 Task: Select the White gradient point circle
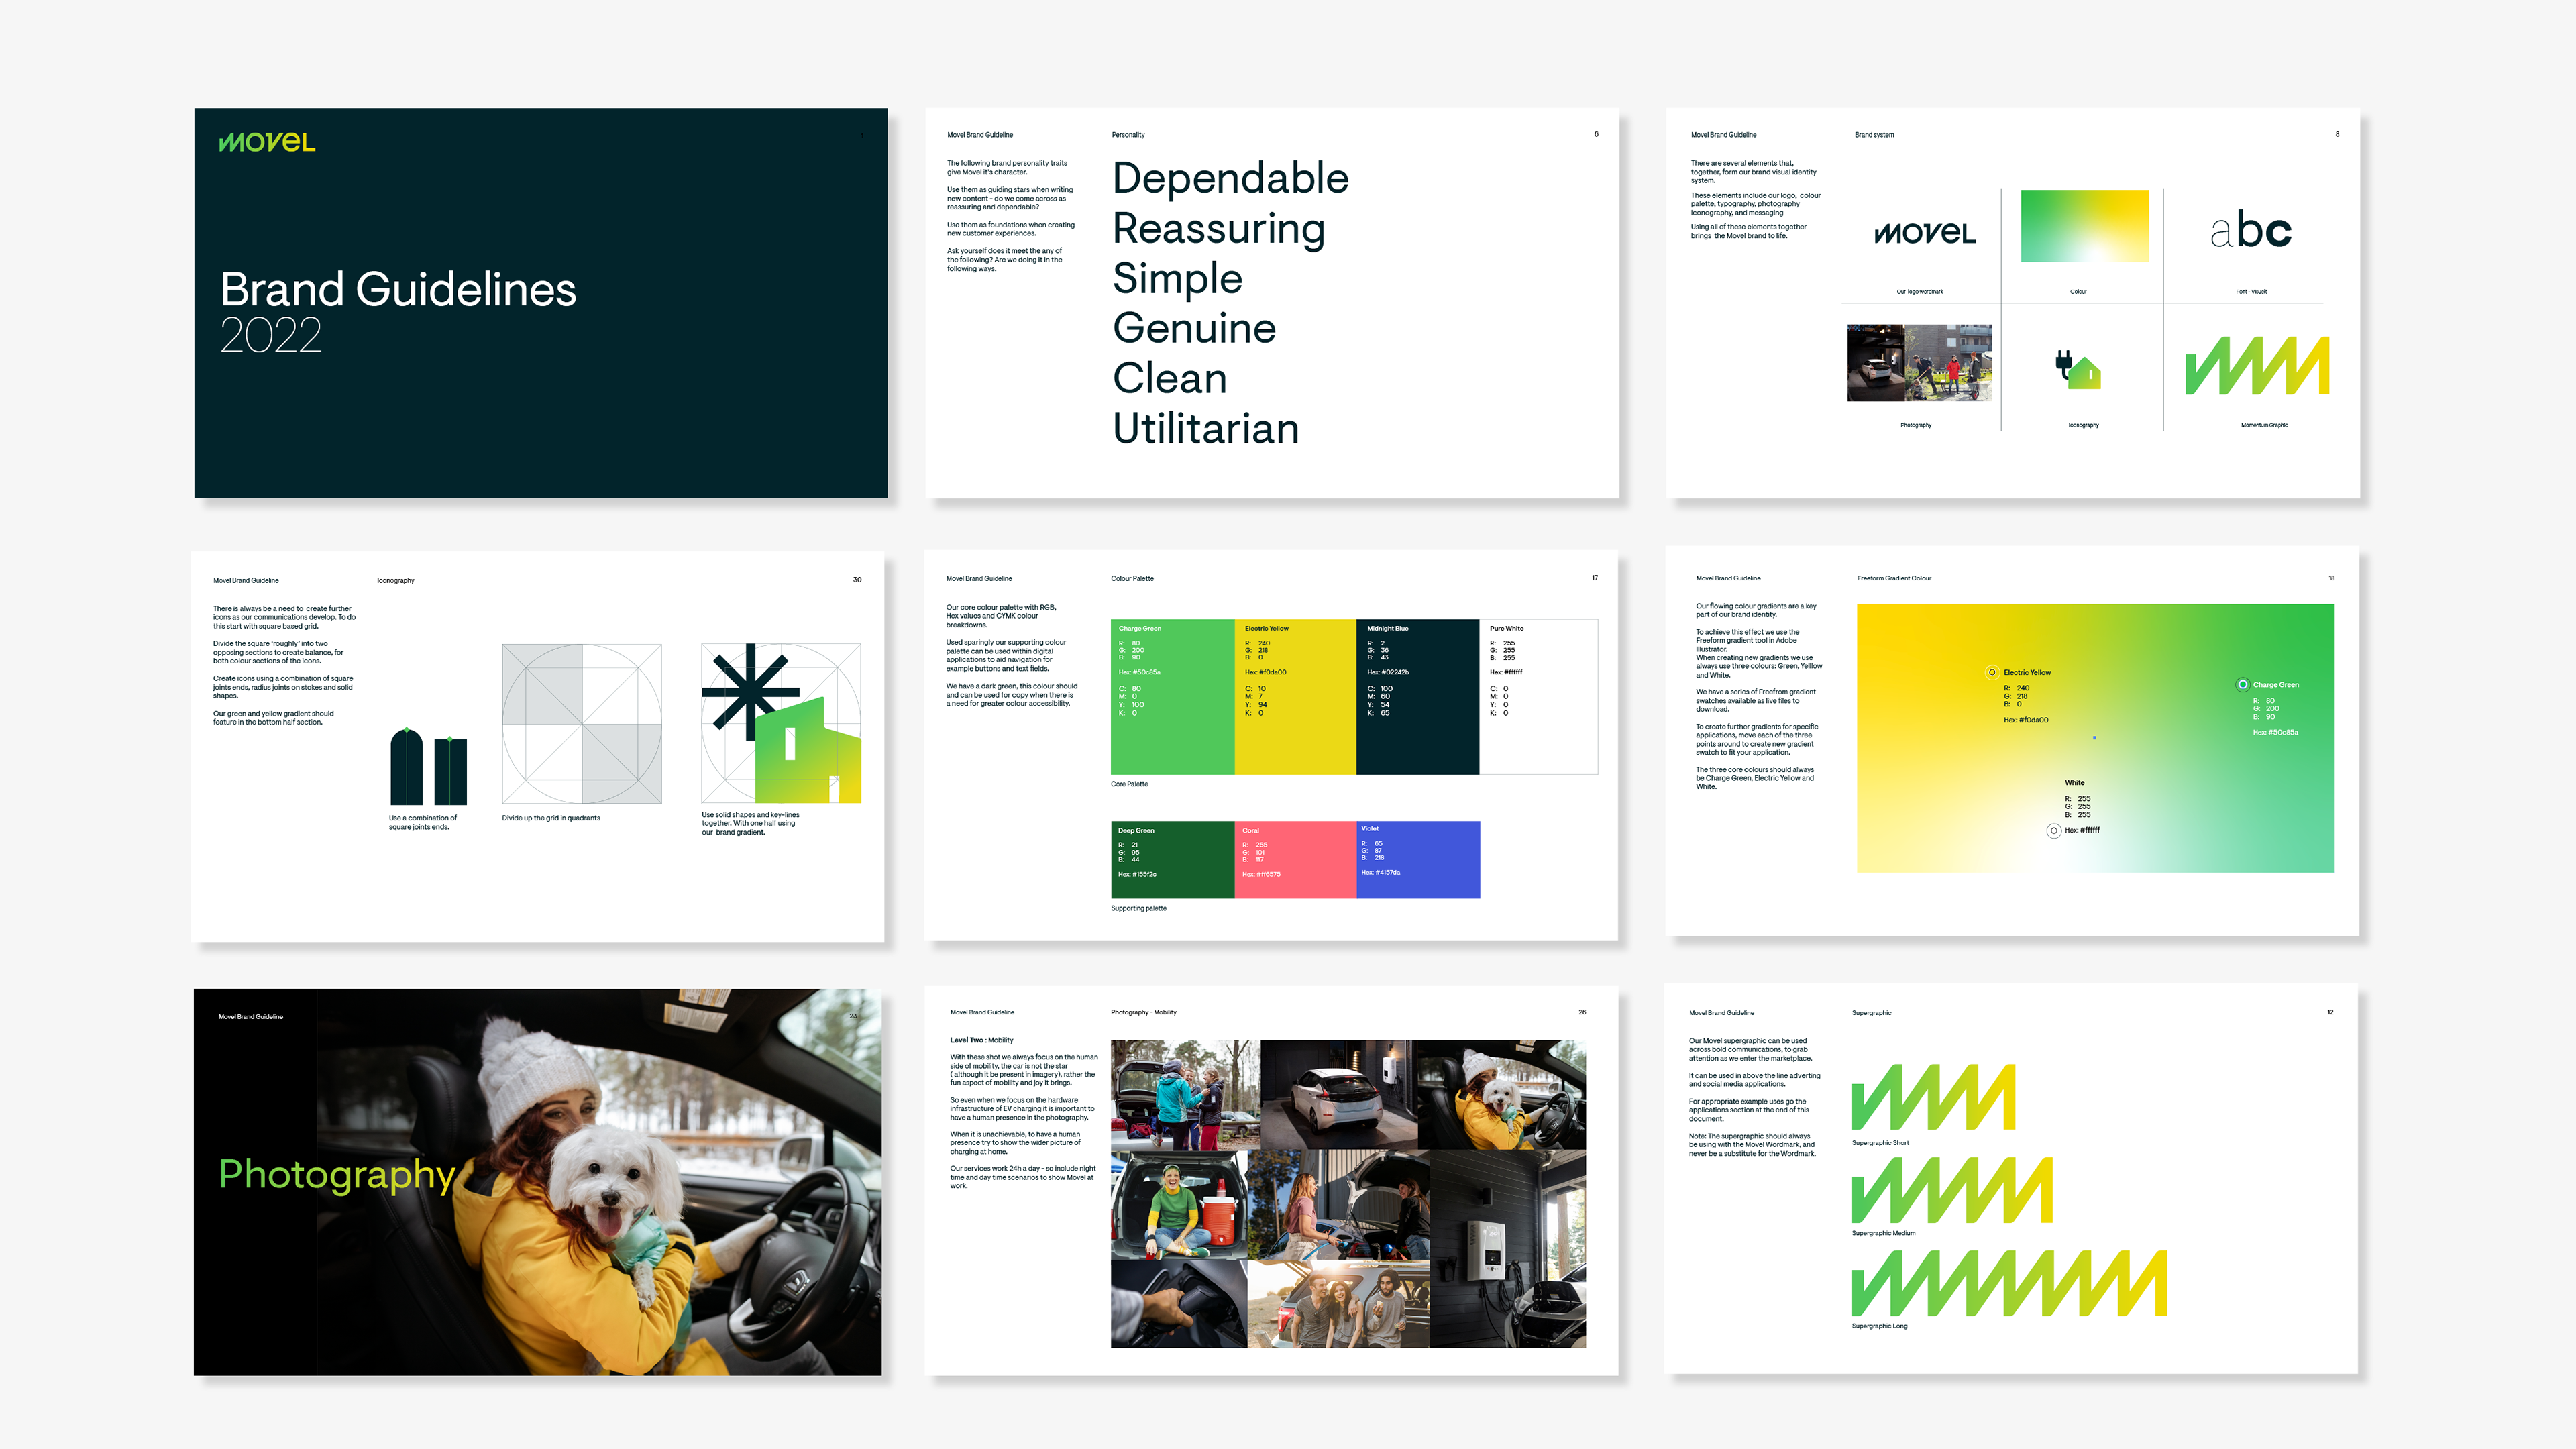coord(2053,831)
